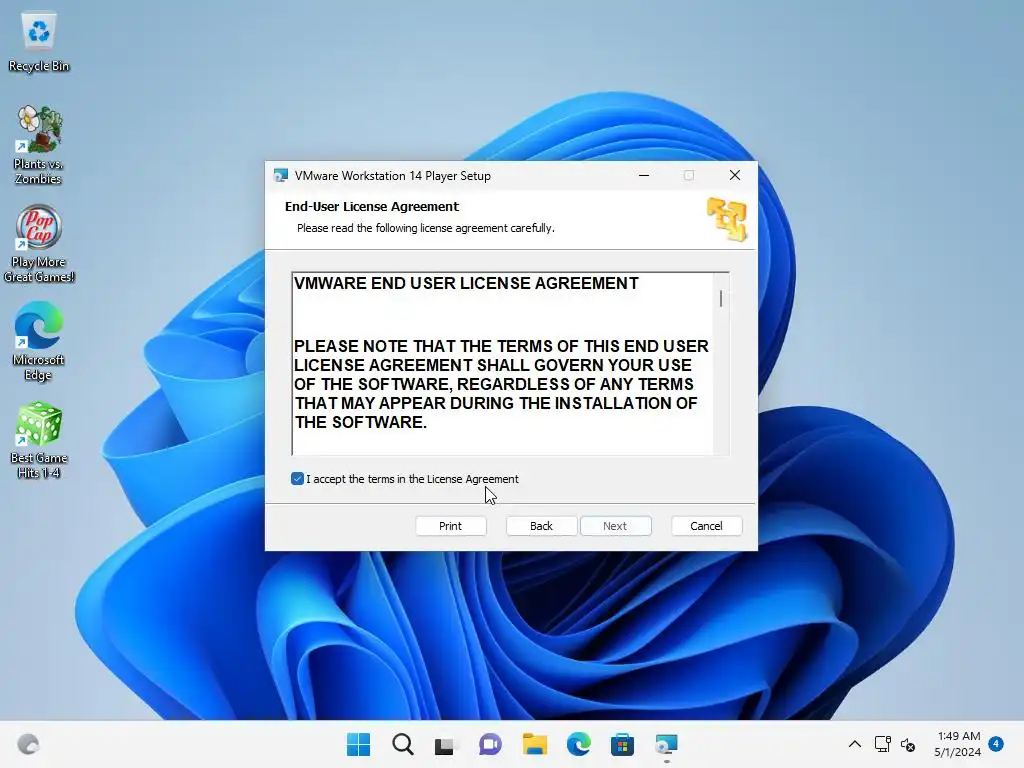Minimize the VMware setup window
1024x768 pixels.
pos(644,175)
